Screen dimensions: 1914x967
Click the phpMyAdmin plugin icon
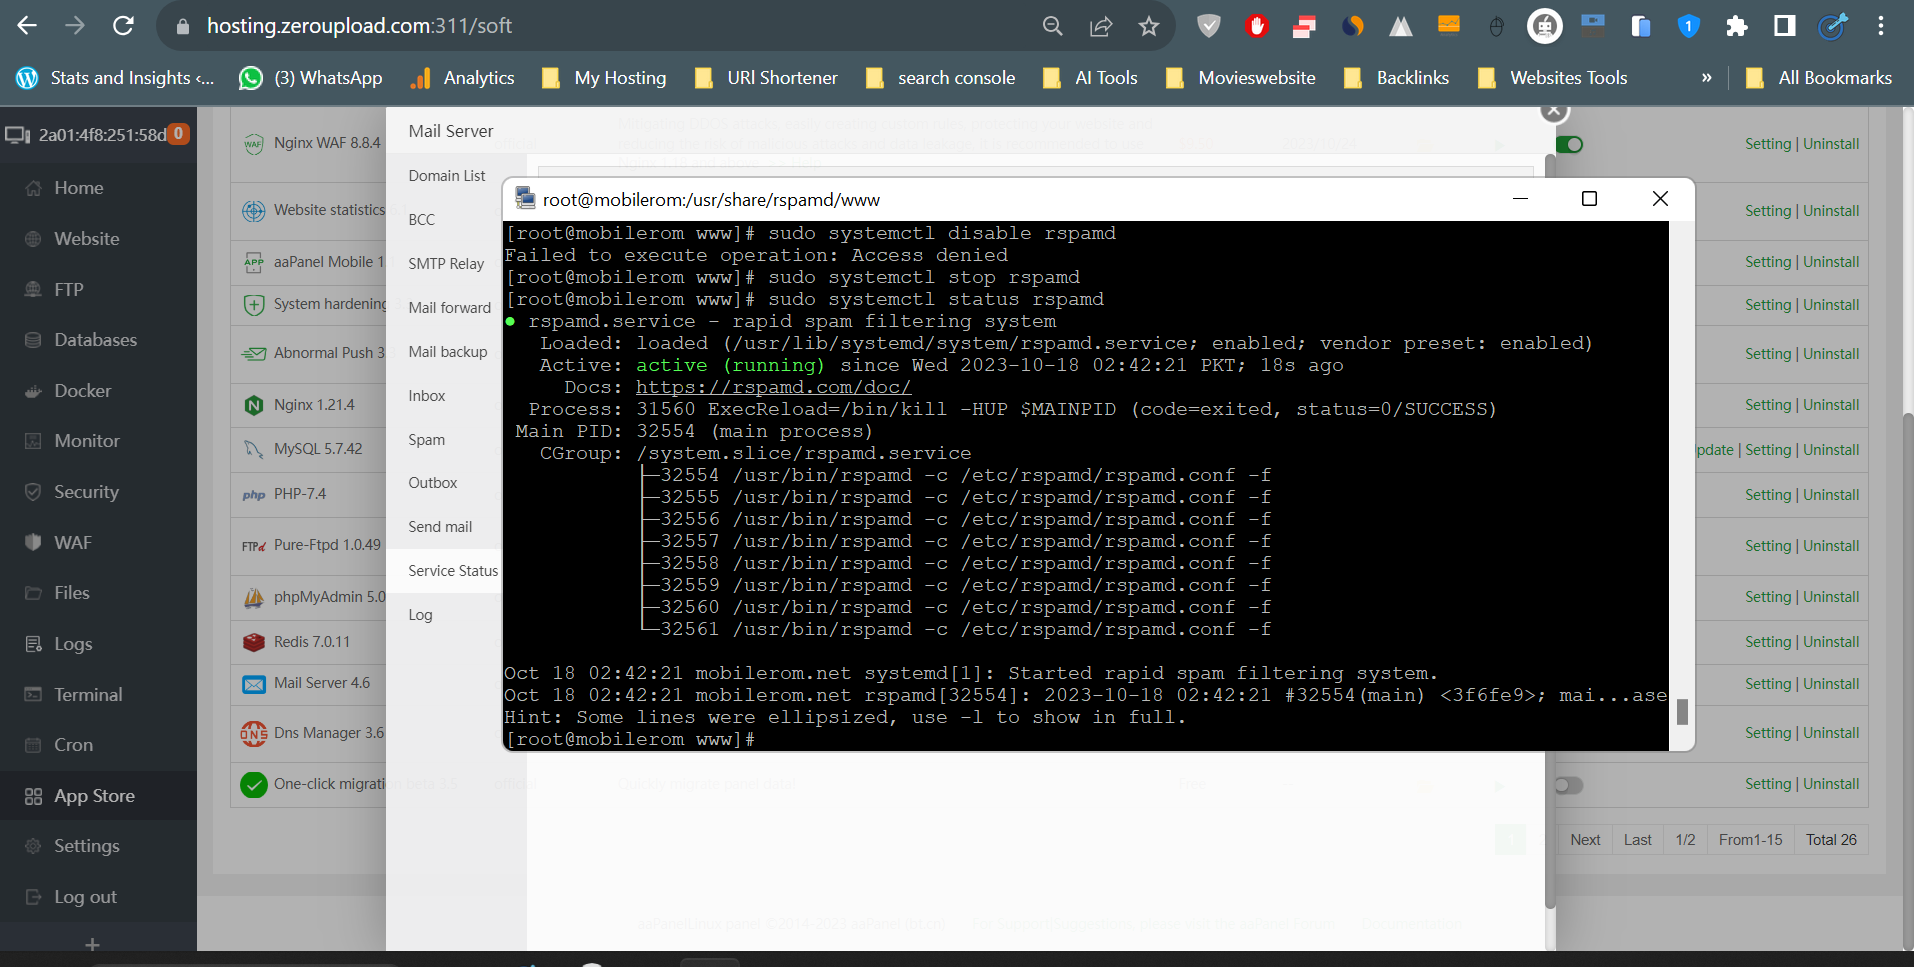(x=253, y=597)
